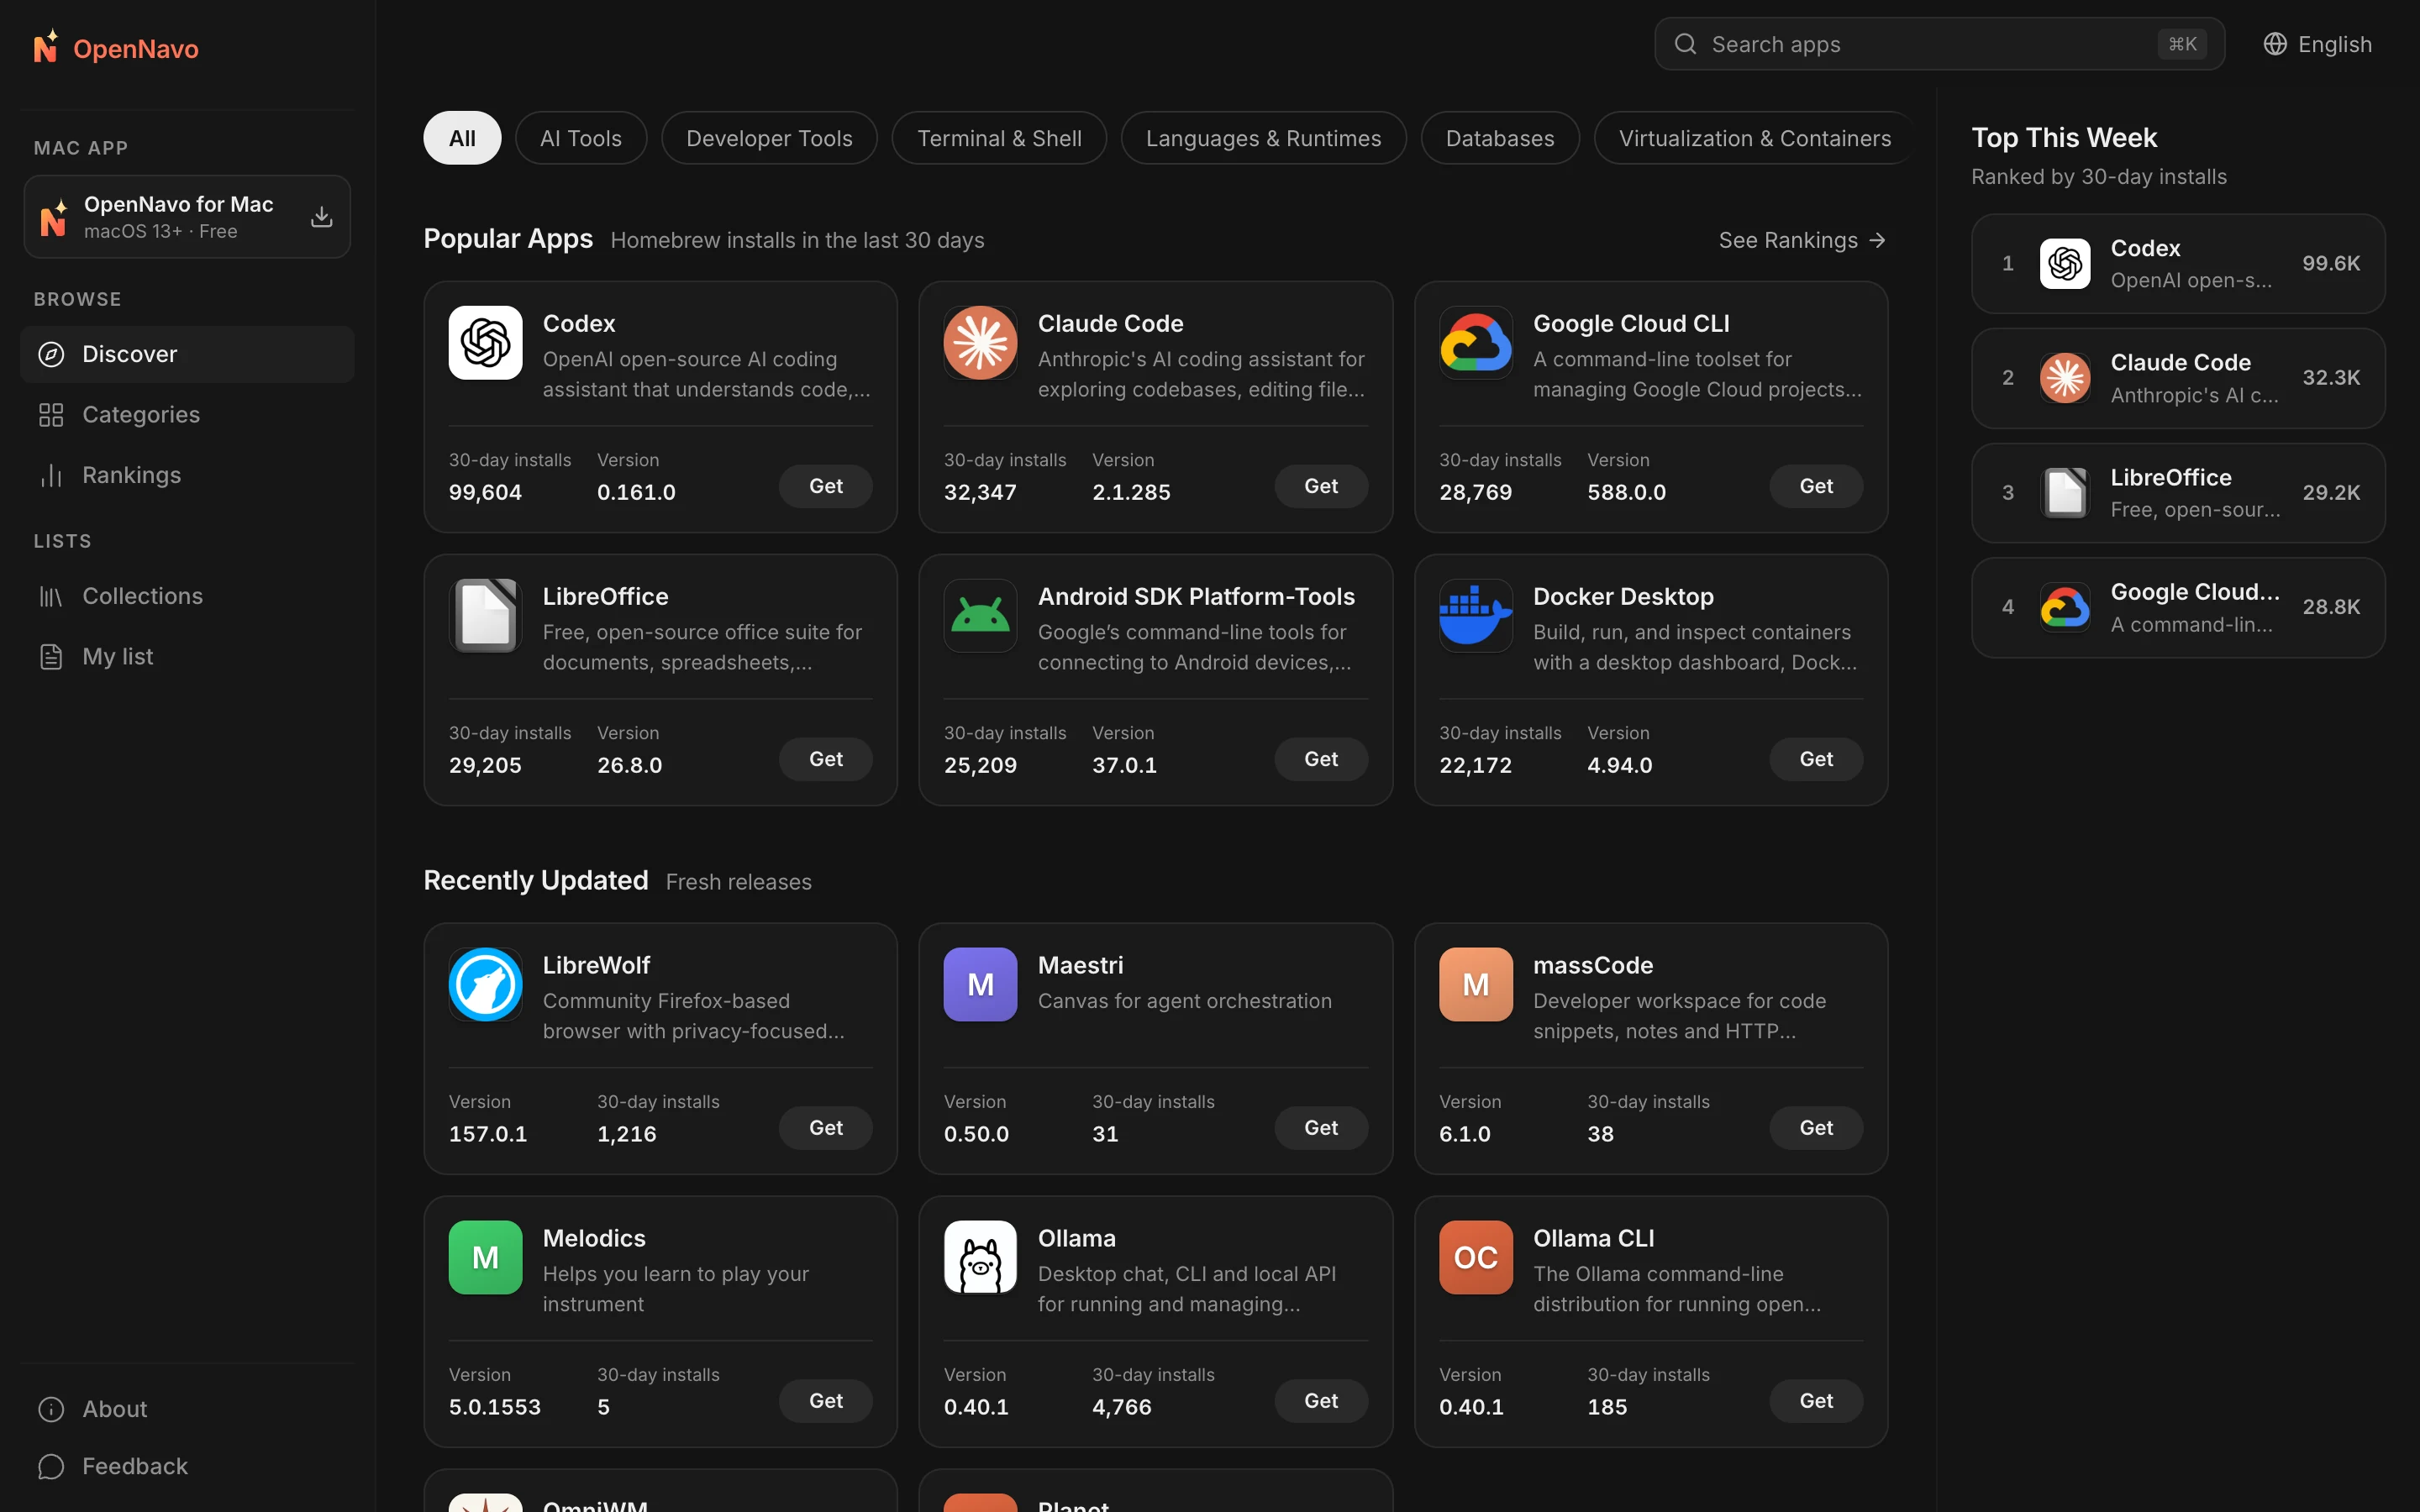Image resolution: width=2420 pixels, height=1512 pixels.
Task: Click the Melodics green M icon
Action: click(x=485, y=1258)
